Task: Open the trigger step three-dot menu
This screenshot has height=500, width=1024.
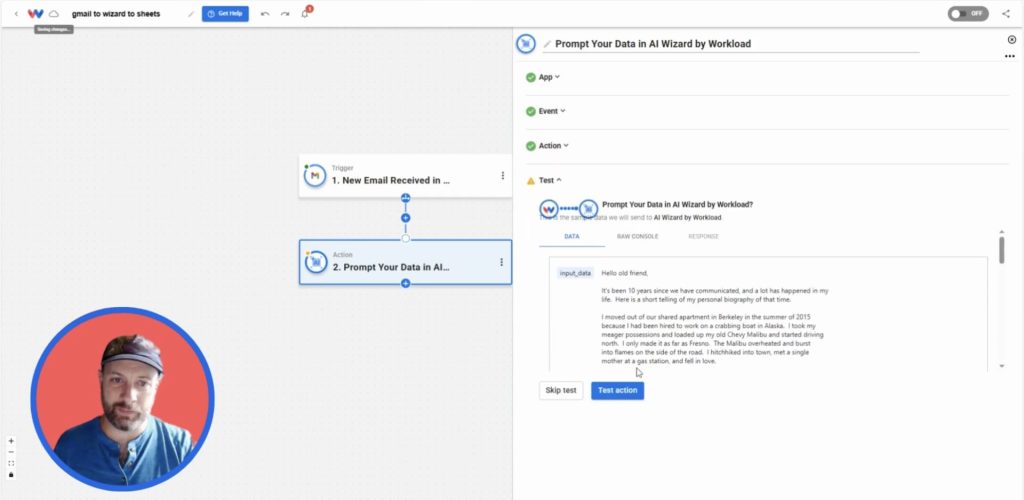Action: pos(502,176)
